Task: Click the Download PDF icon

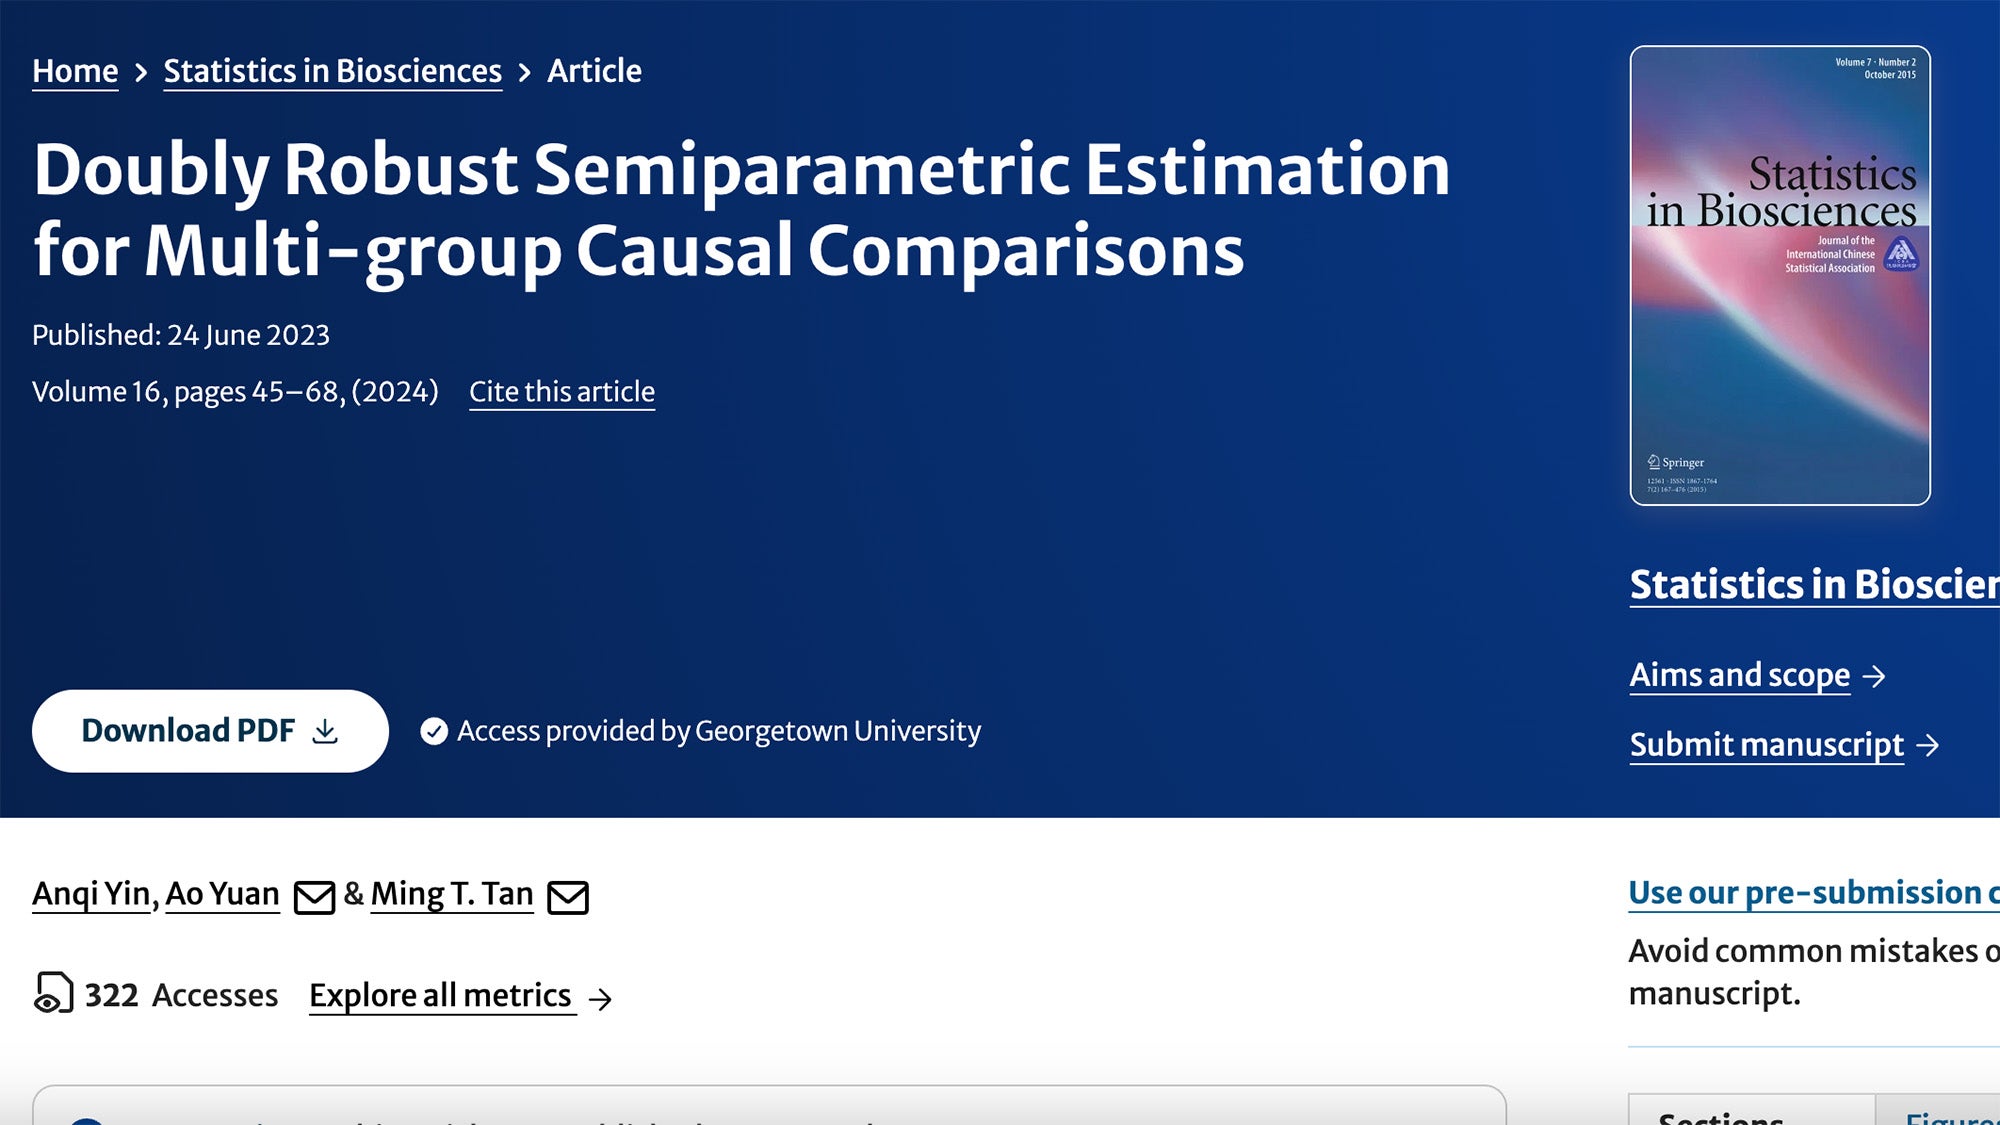Action: point(326,731)
